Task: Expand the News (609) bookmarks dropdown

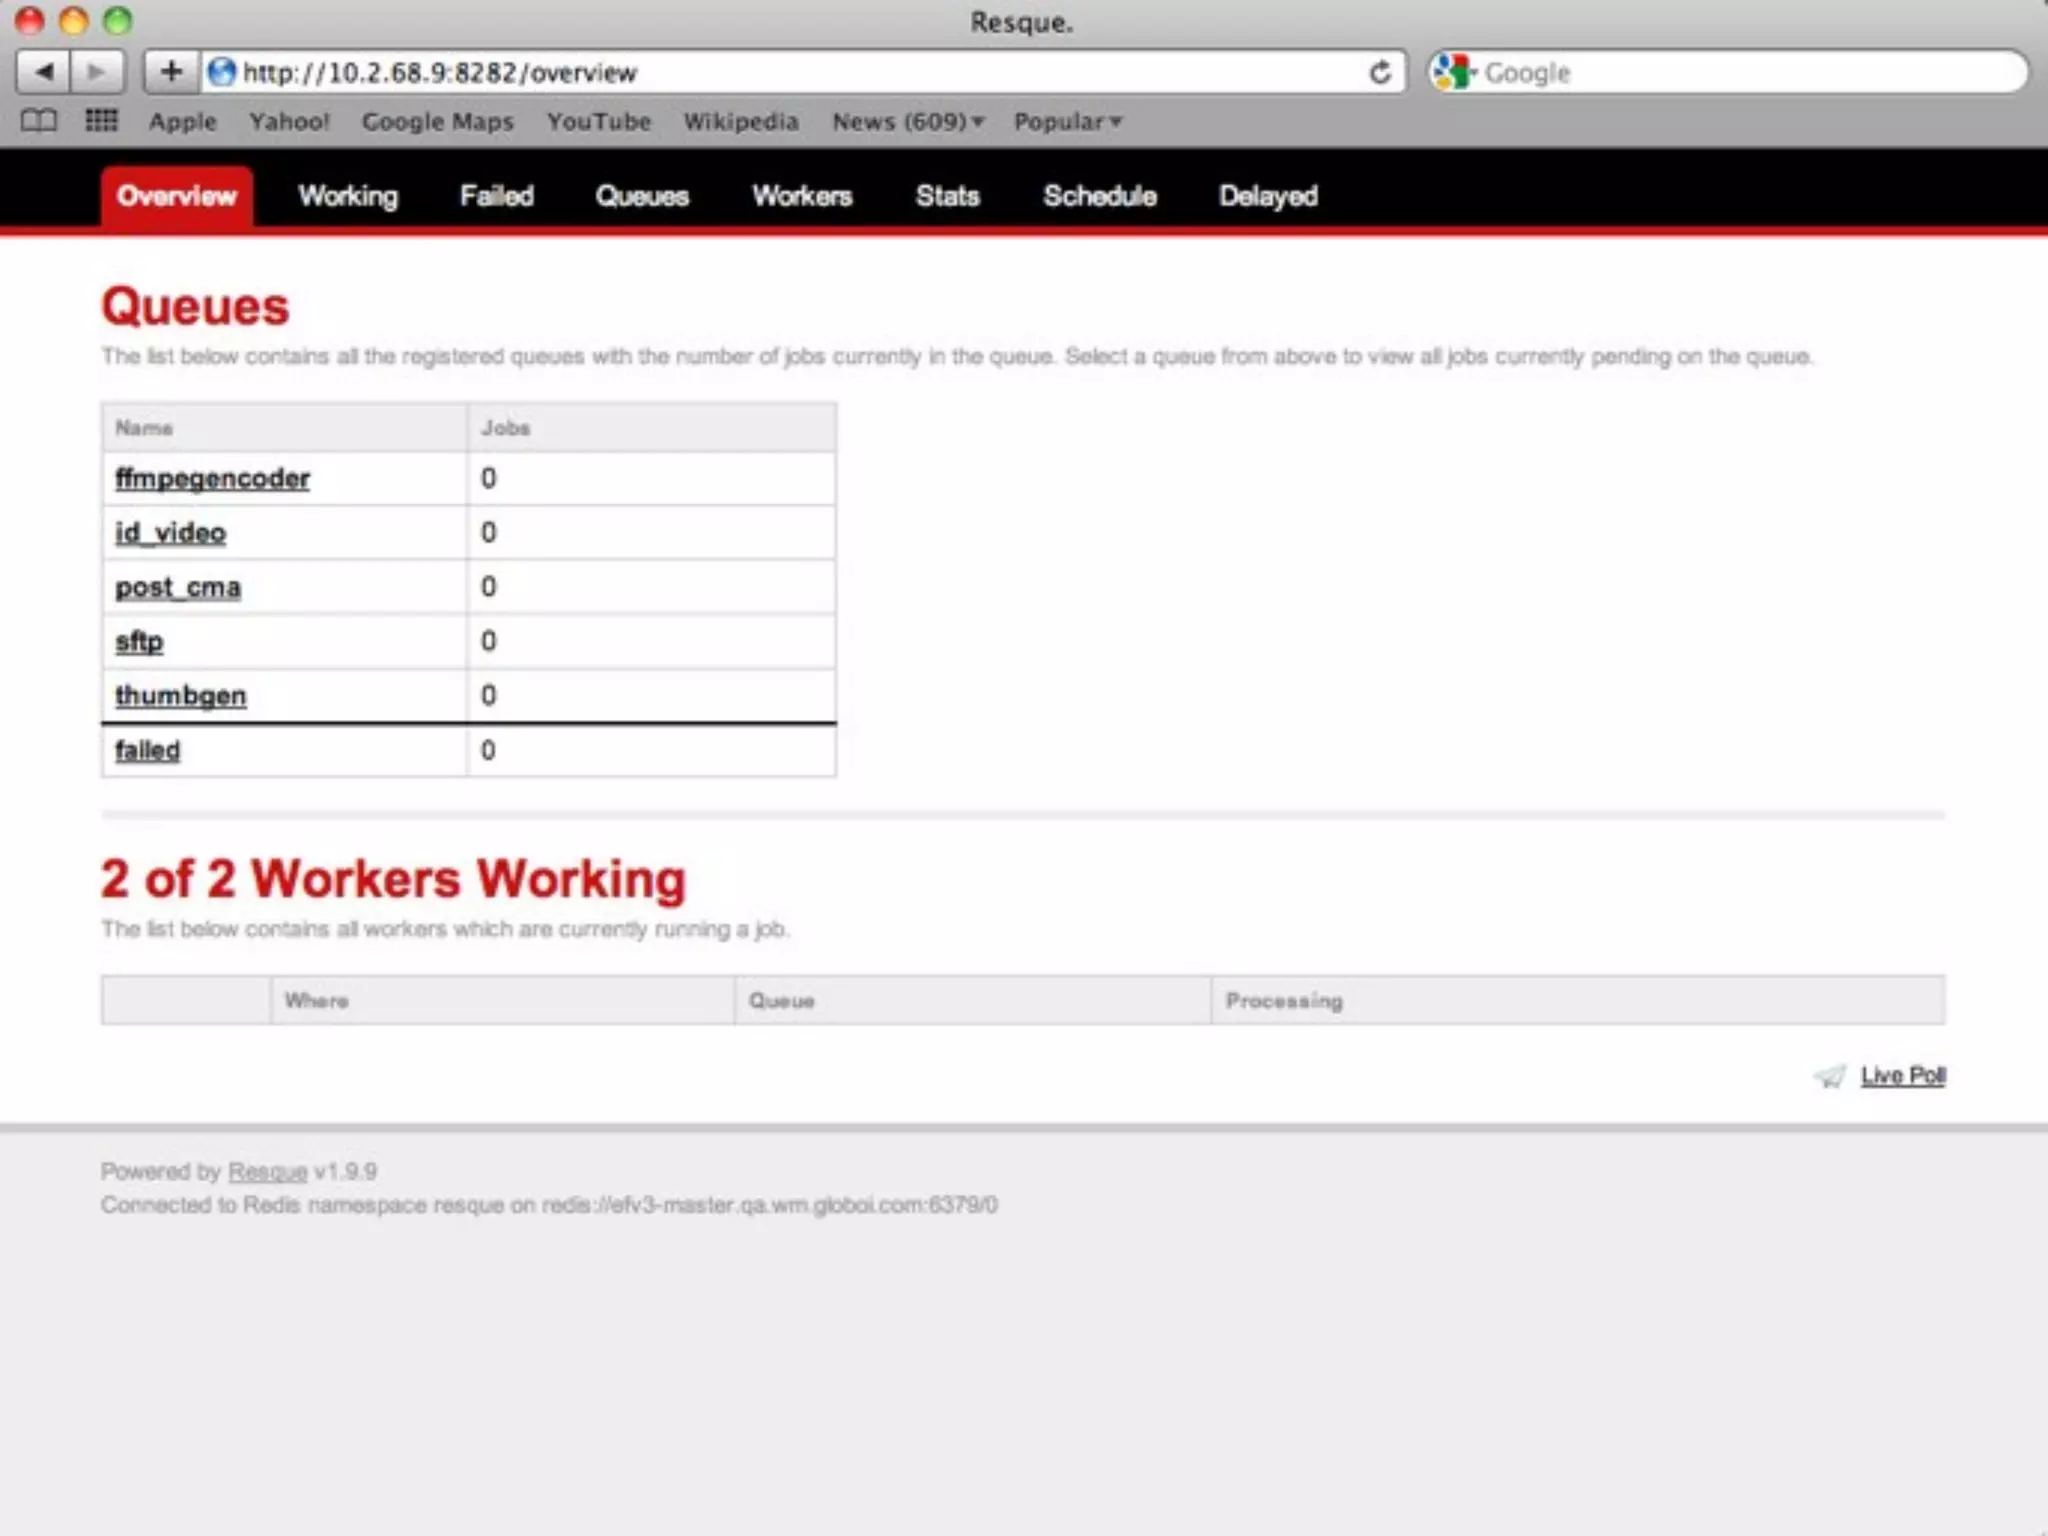Action: point(908,122)
